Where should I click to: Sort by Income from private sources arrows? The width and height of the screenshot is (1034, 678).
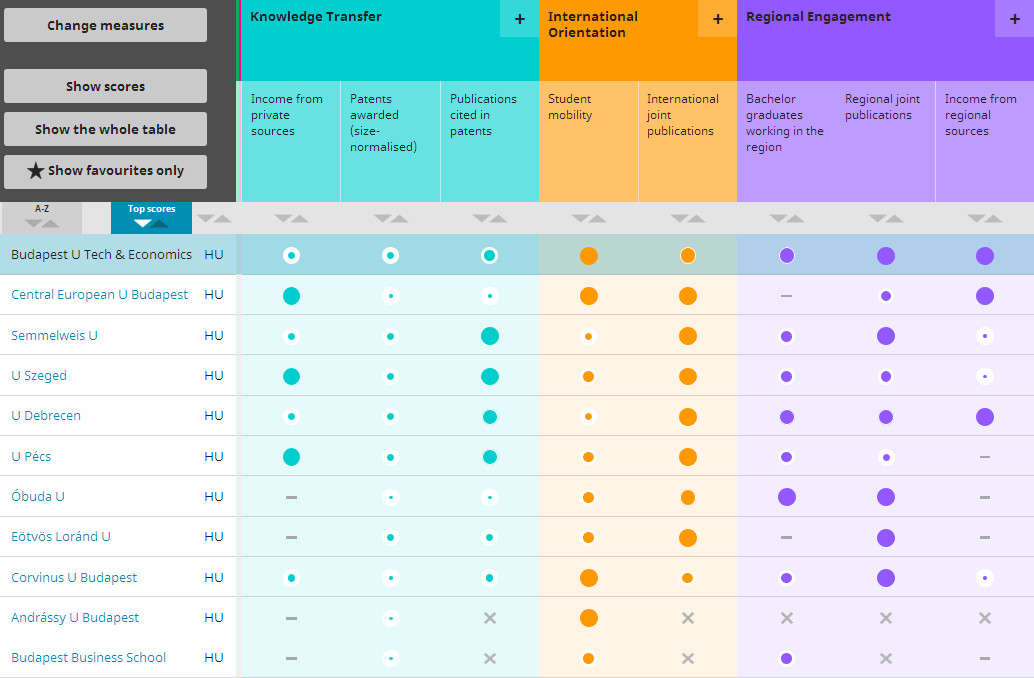(x=291, y=218)
